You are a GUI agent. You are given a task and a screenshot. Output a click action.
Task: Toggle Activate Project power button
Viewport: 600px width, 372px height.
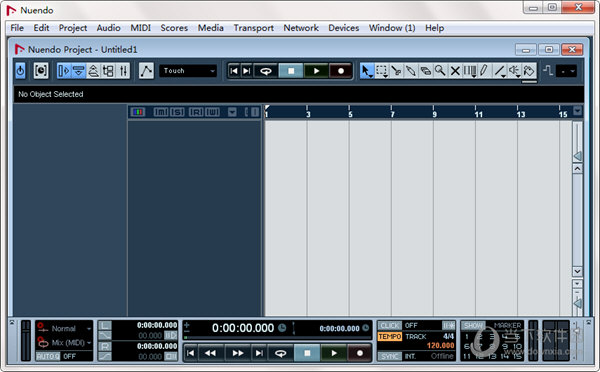pos(20,71)
